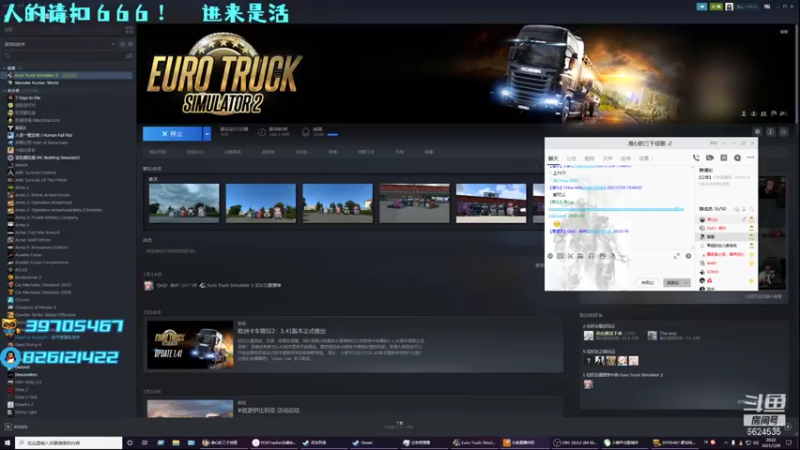Switch to announcements tab in QQ window
Image resolution: width=800 pixels, height=450 pixels.
(571, 159)
